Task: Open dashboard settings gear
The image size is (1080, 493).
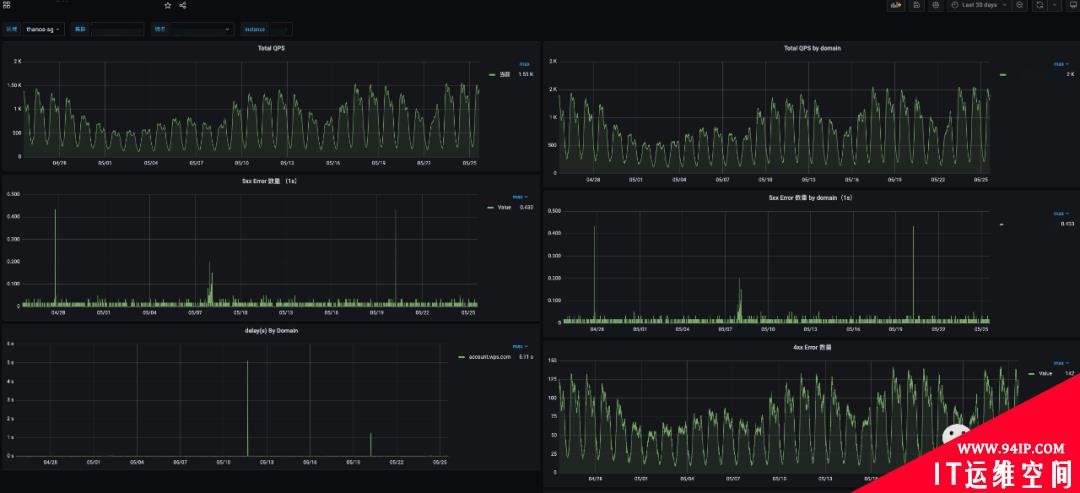Action: 935,5
